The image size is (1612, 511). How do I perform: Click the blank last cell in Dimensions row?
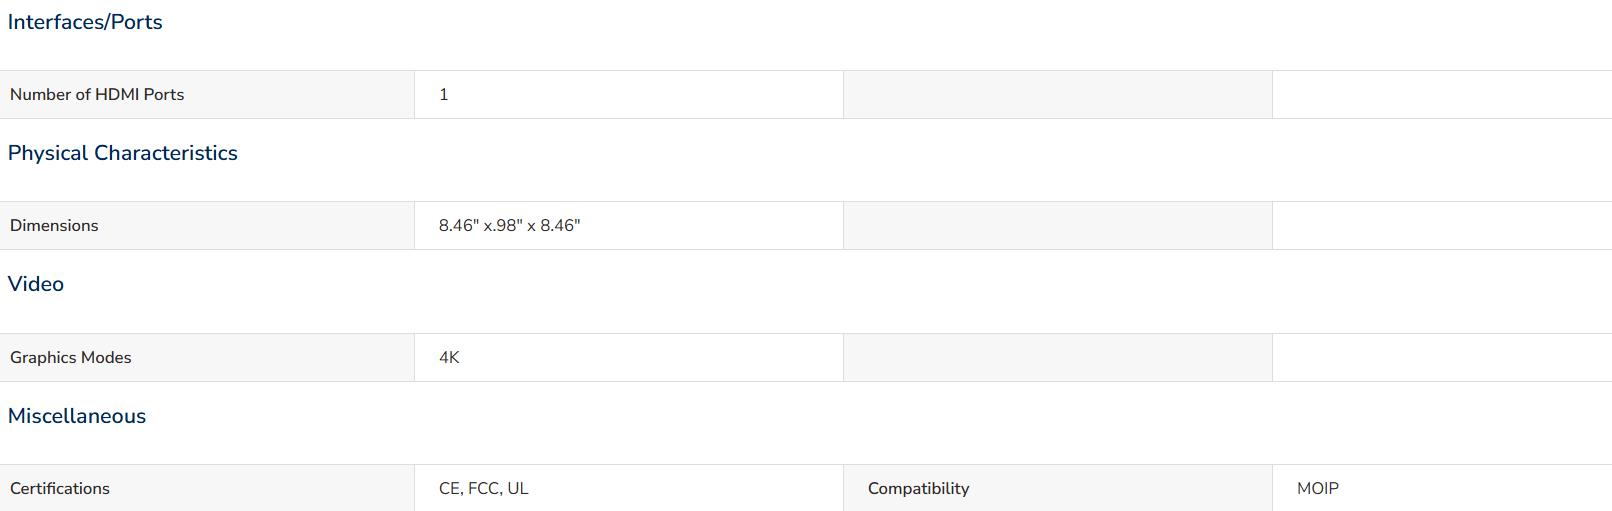(1442, 226)
